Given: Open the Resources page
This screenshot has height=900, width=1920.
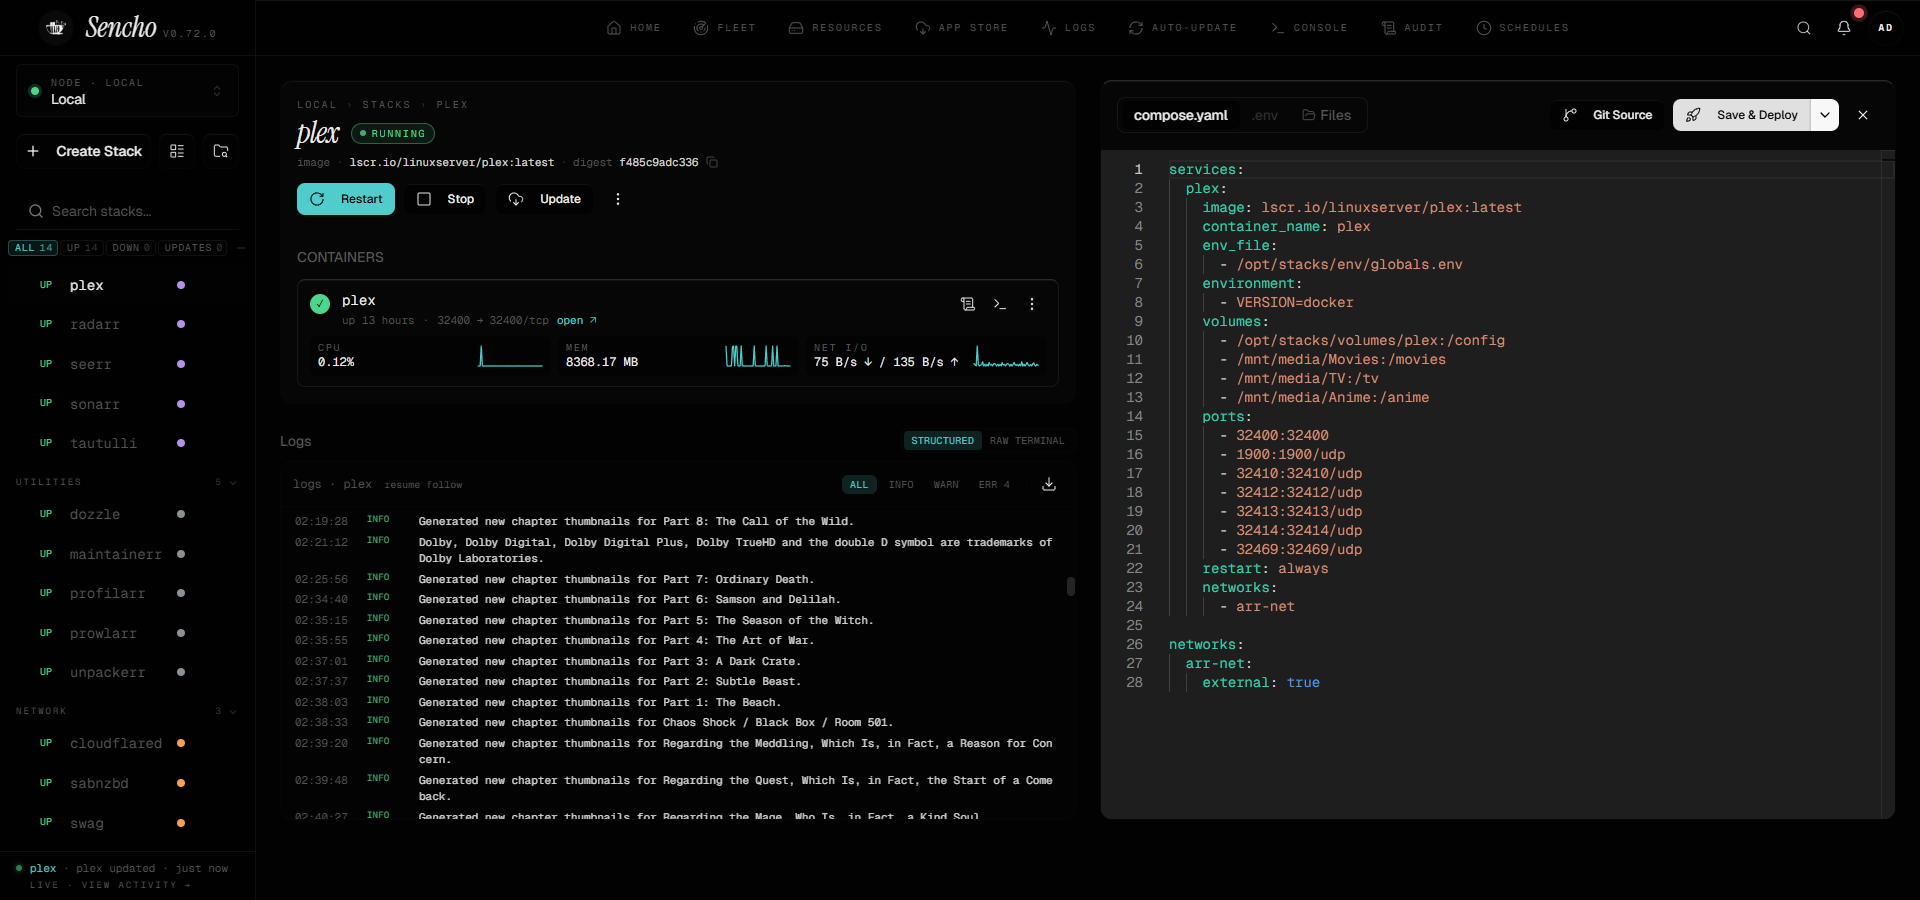Looking at the screenshot, I should coord(835,28).
